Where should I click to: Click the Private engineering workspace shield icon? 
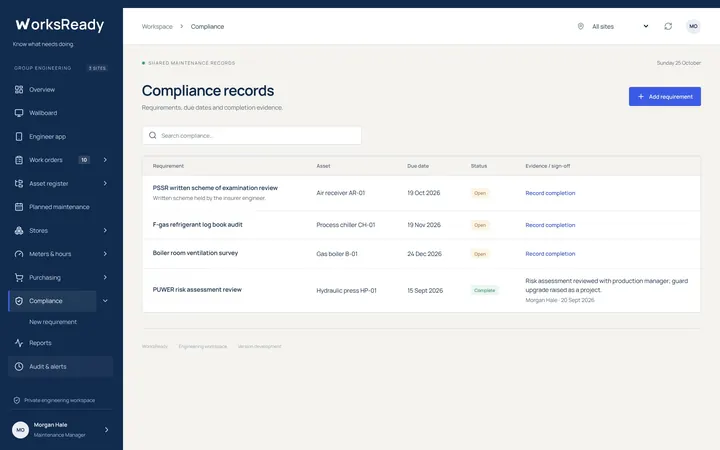(x=17, y=400)
